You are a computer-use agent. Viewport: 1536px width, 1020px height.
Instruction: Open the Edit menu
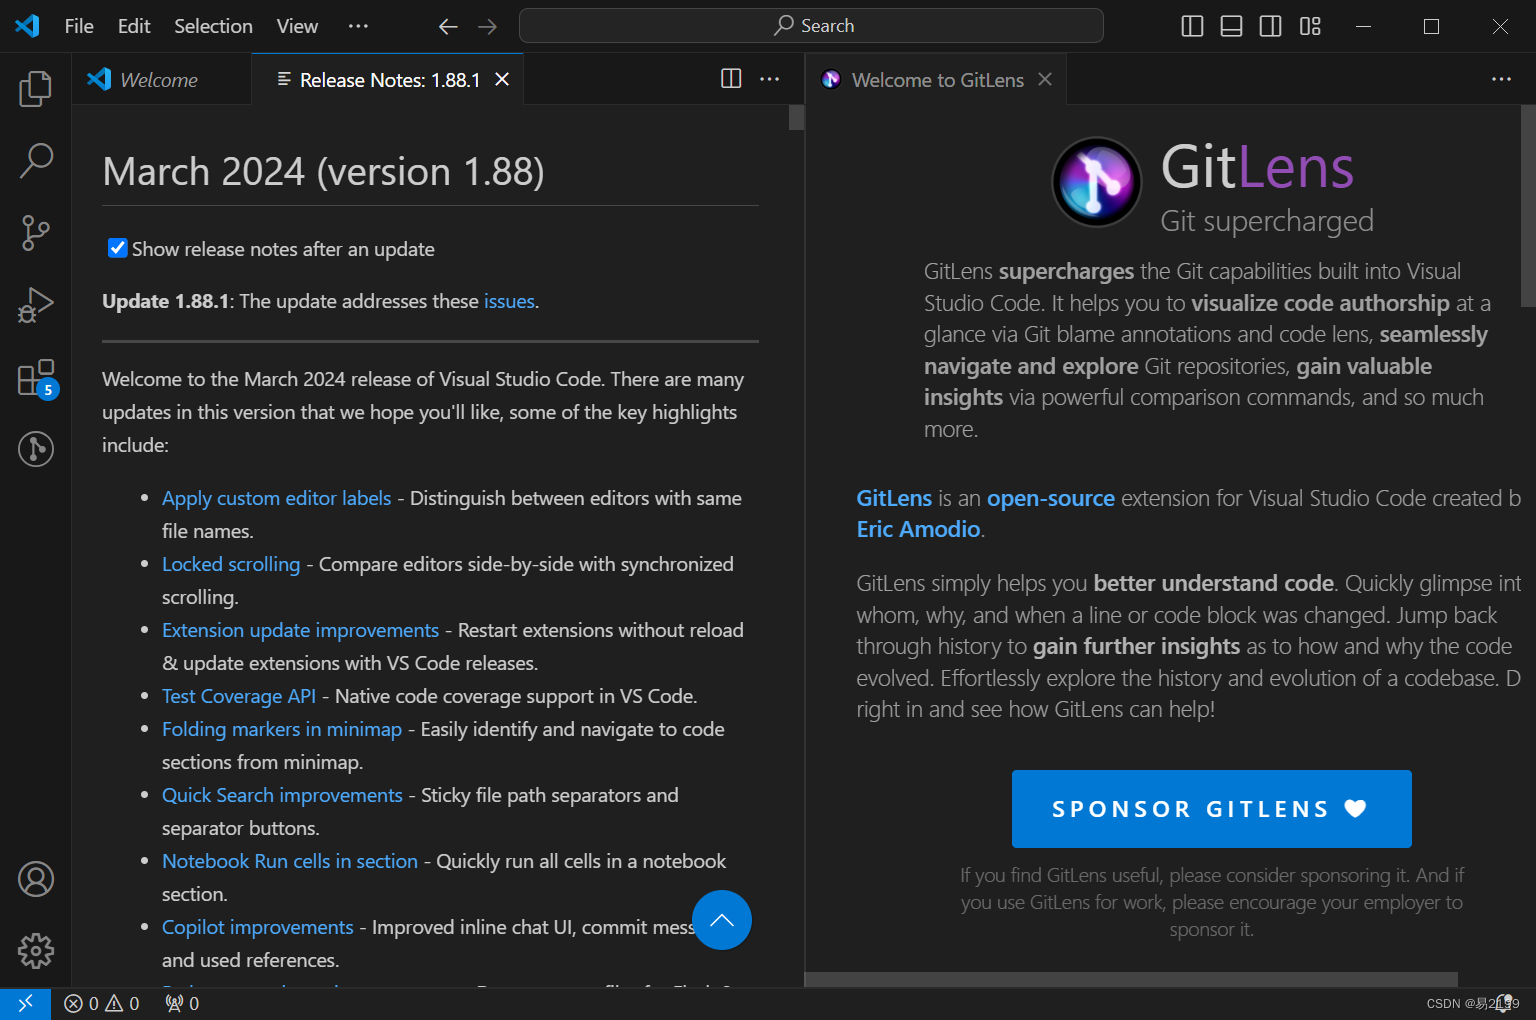(134, 26)
